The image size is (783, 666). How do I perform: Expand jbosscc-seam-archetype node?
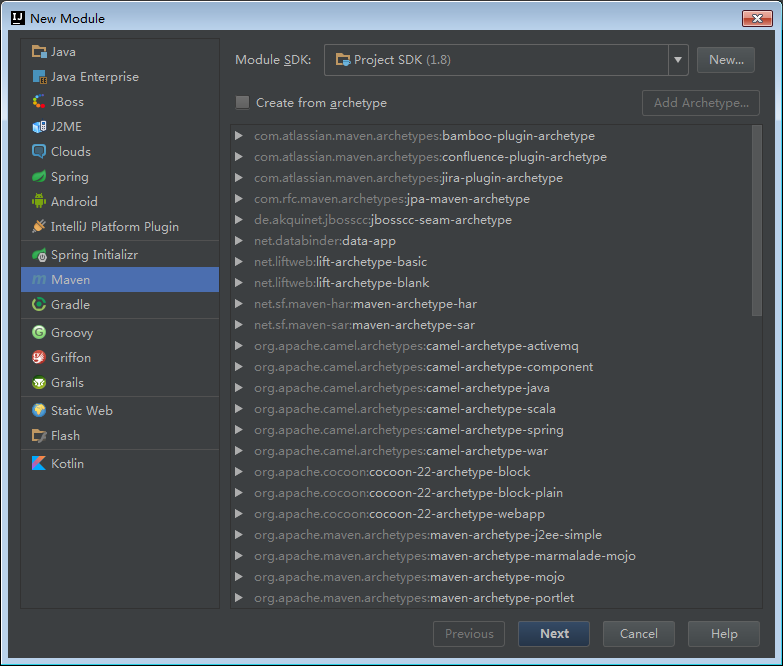pos(239,220)
